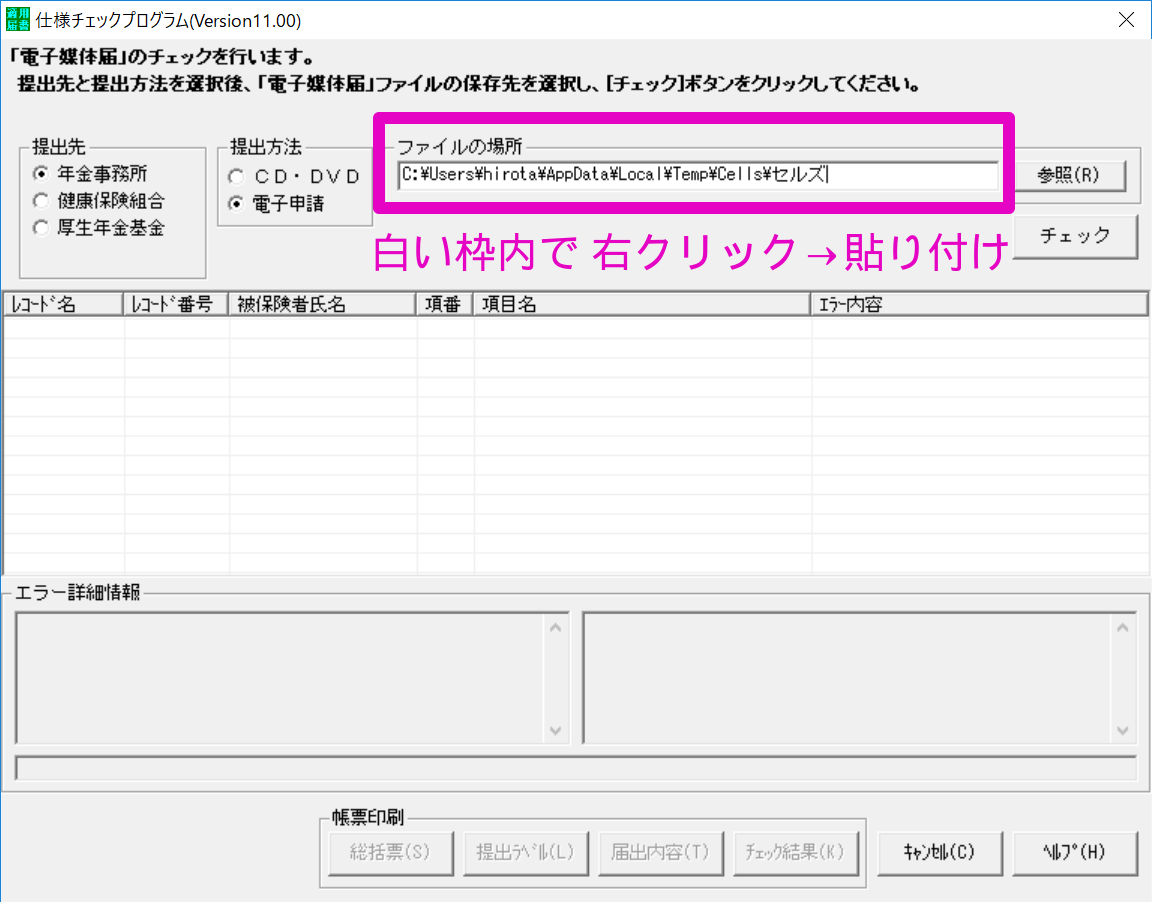Screen dimensions: 1152x902
Task: Click the 提出ラベル(L) button
Action: point(525,852)
